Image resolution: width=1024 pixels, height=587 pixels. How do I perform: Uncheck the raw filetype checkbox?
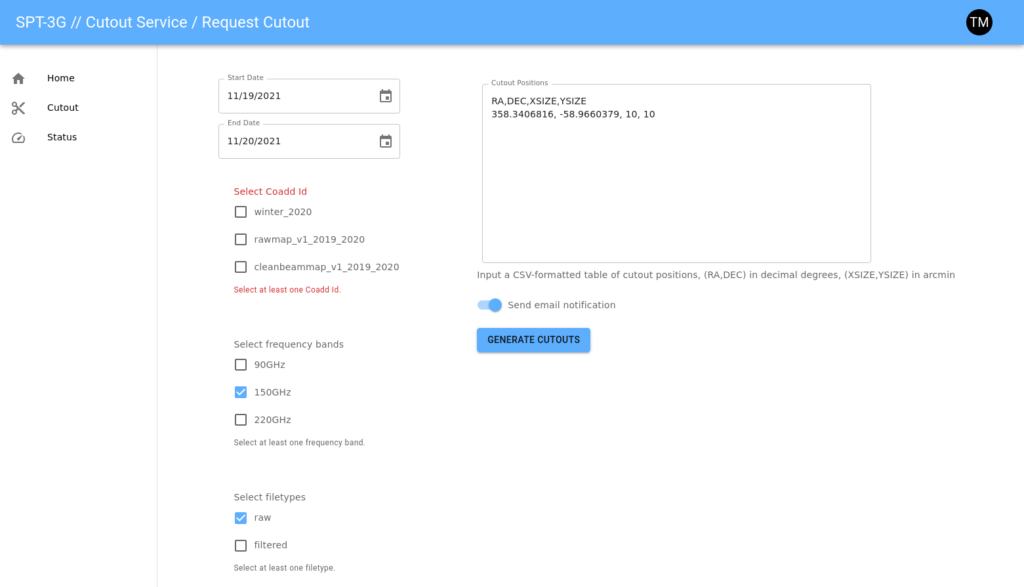point(240,517)
